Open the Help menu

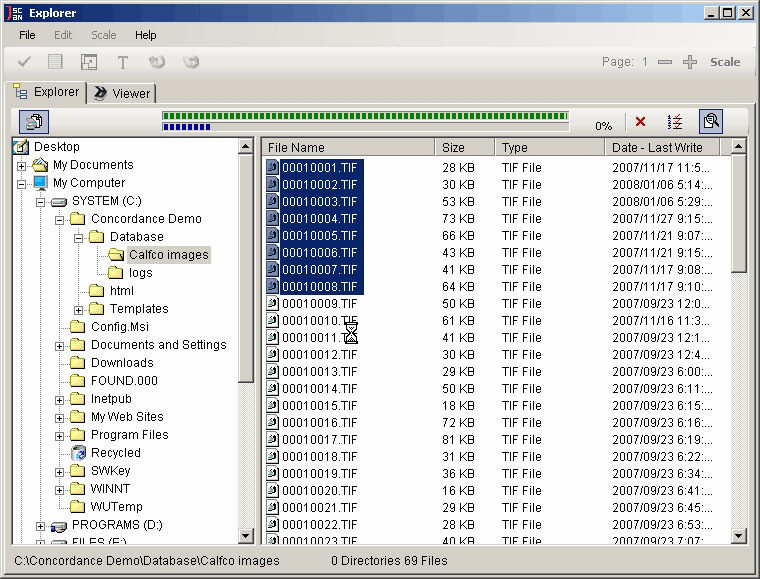pyautogui.click(x=145, y=35)
